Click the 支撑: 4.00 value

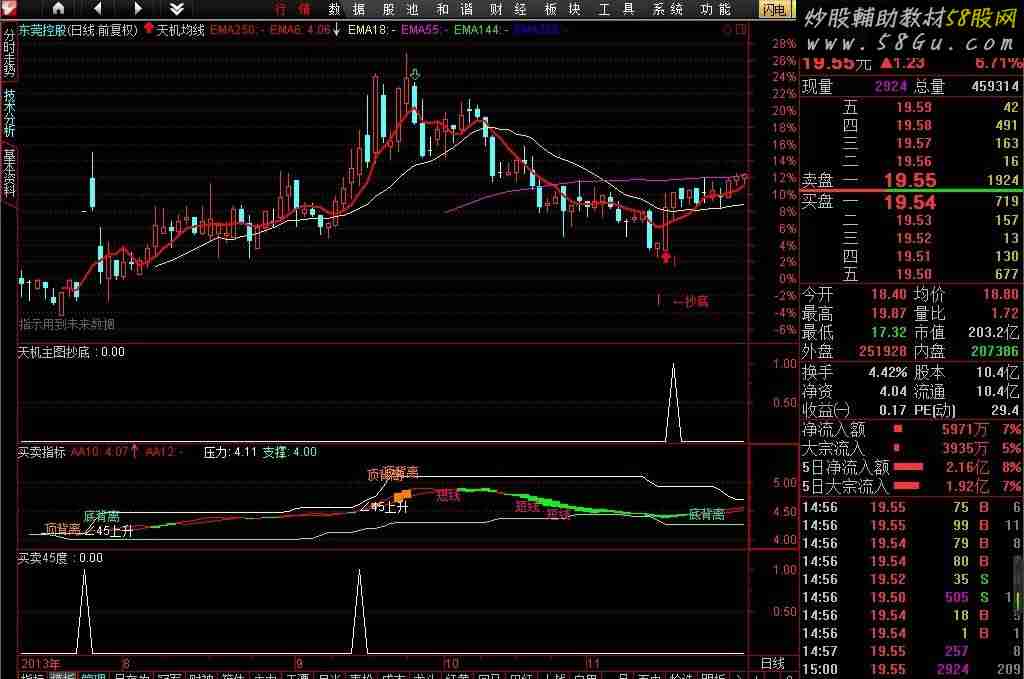point(290,452)
